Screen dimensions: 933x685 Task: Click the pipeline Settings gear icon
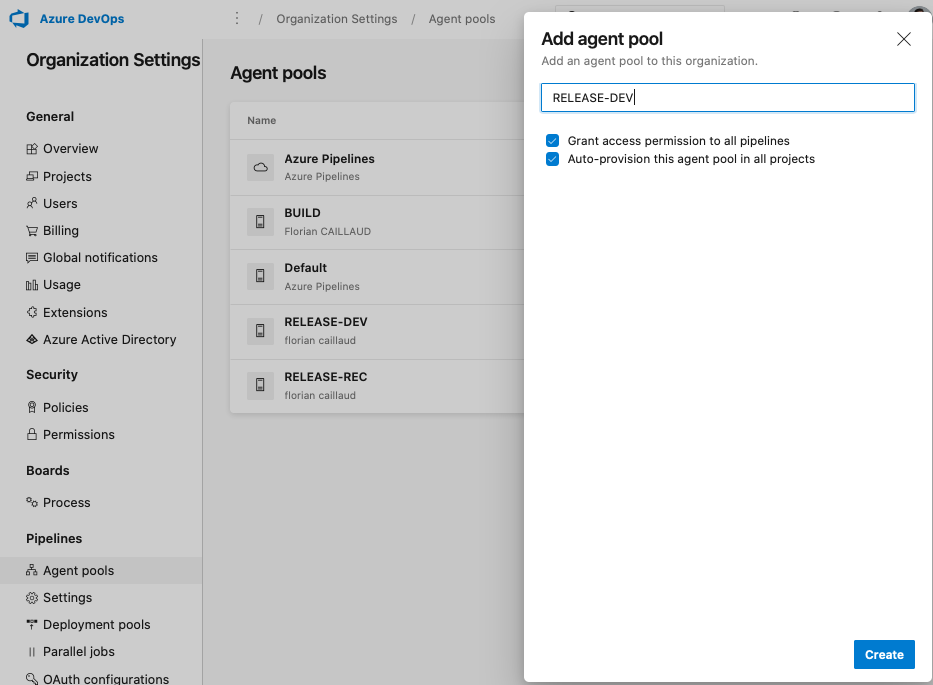(x=32, y=598)
